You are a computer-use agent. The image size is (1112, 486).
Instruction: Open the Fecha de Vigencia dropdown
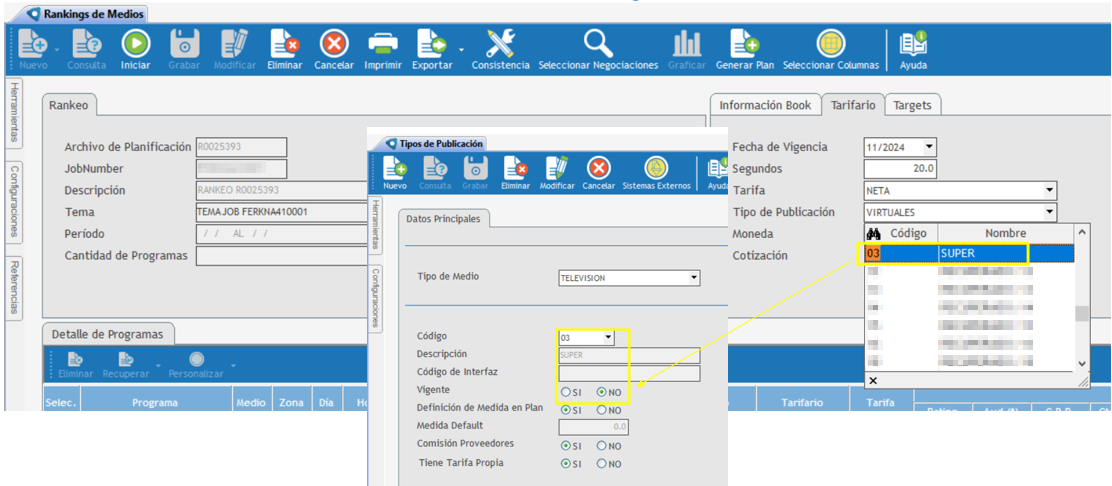click(x=929, y=147)
